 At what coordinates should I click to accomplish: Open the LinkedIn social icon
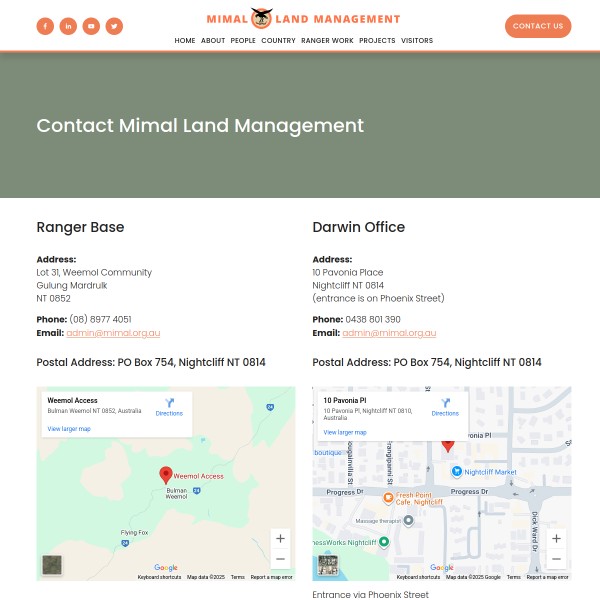click(x=68, y=26)
